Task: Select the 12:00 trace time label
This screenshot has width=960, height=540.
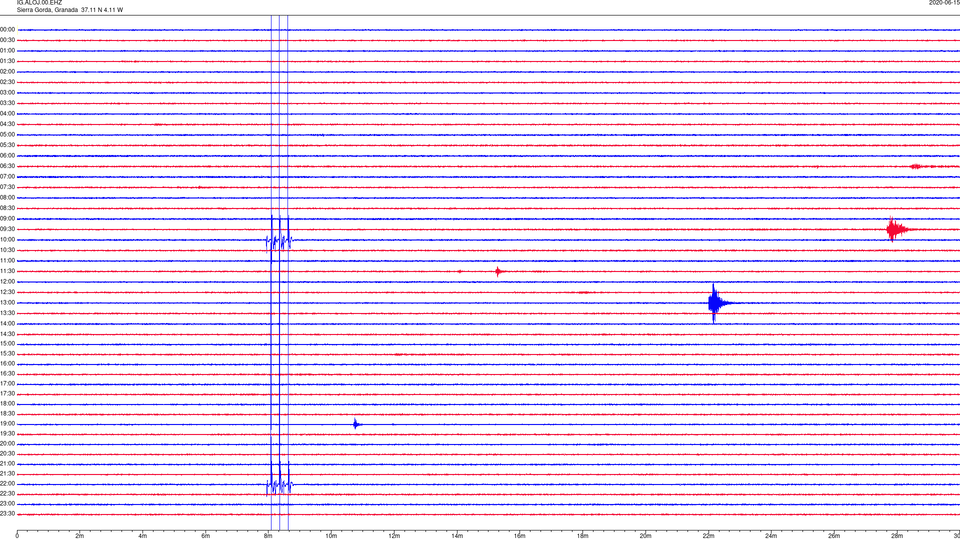Action: click(x=7, y=282)
